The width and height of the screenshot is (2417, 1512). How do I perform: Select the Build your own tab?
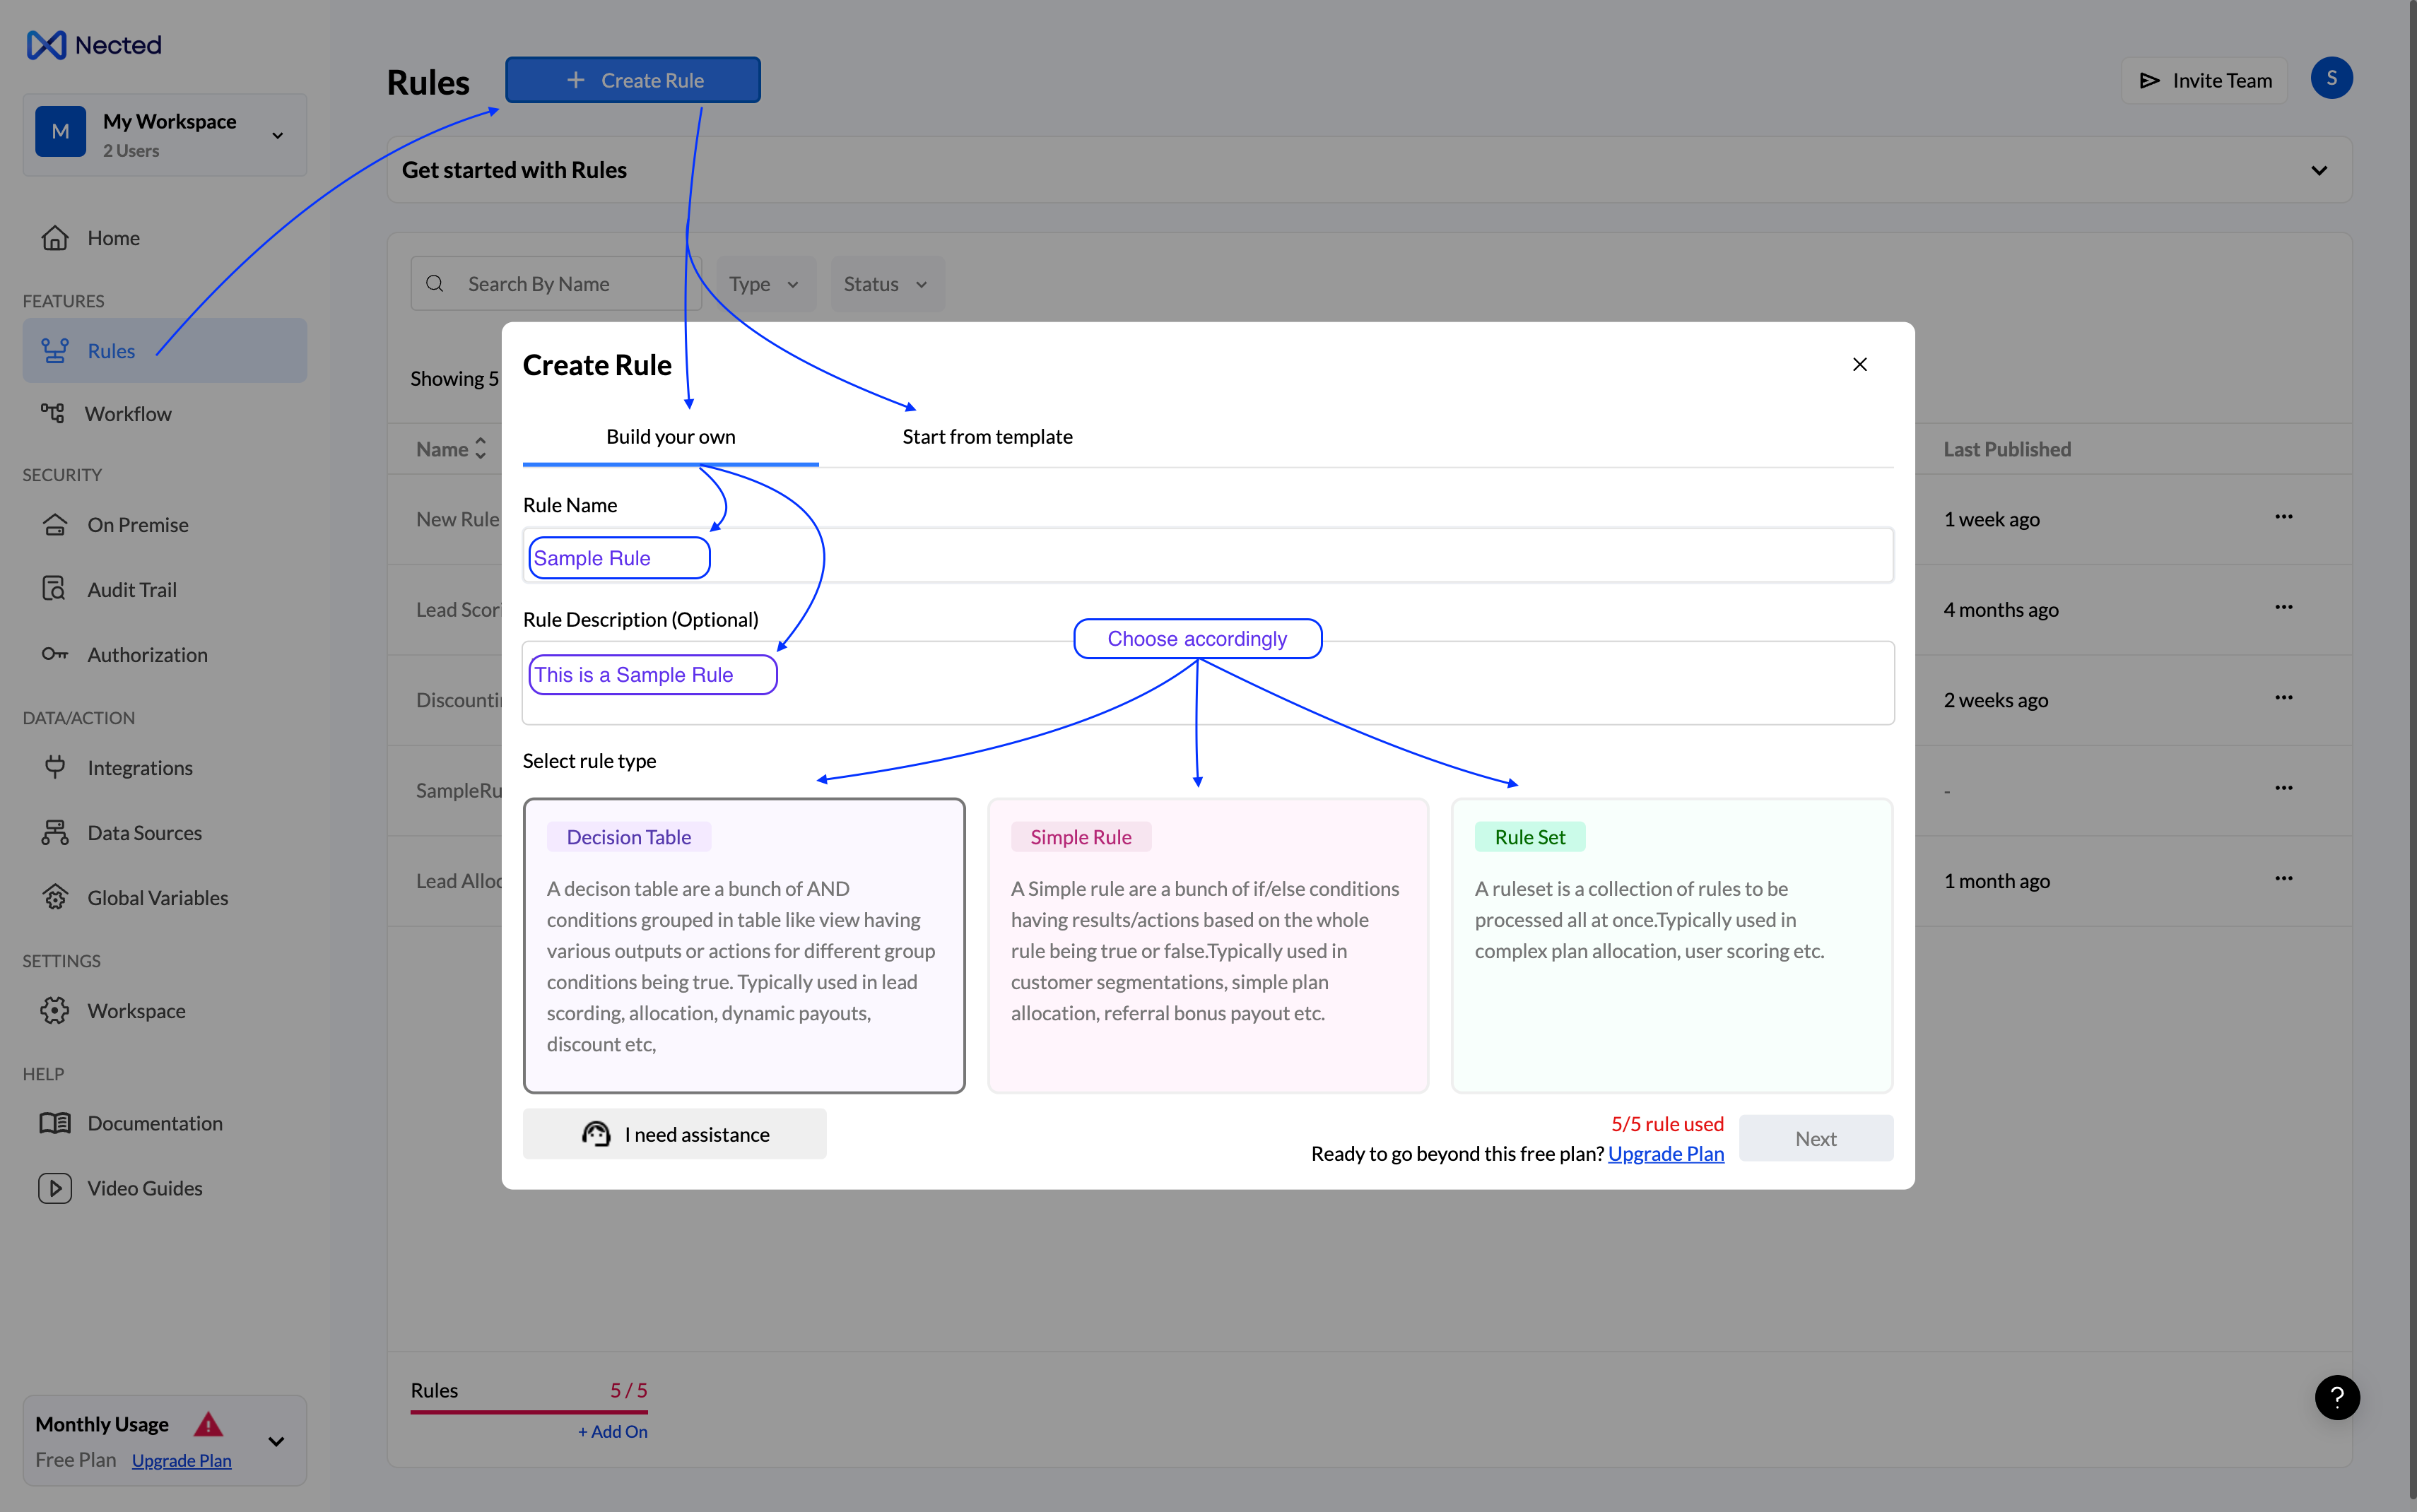[670, 437]
